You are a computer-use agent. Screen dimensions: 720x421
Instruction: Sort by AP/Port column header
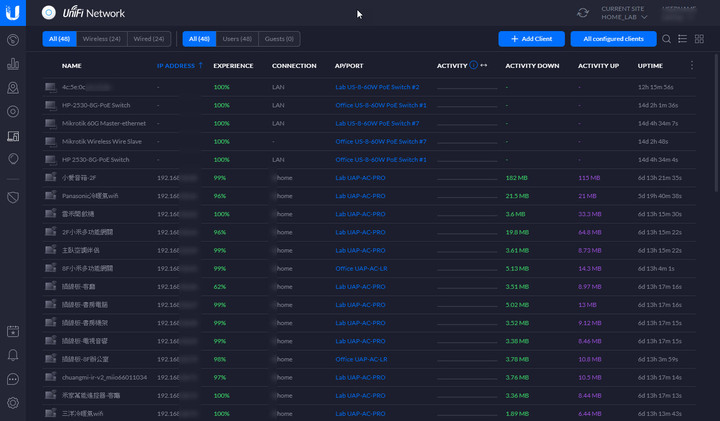tap(349, 66)
